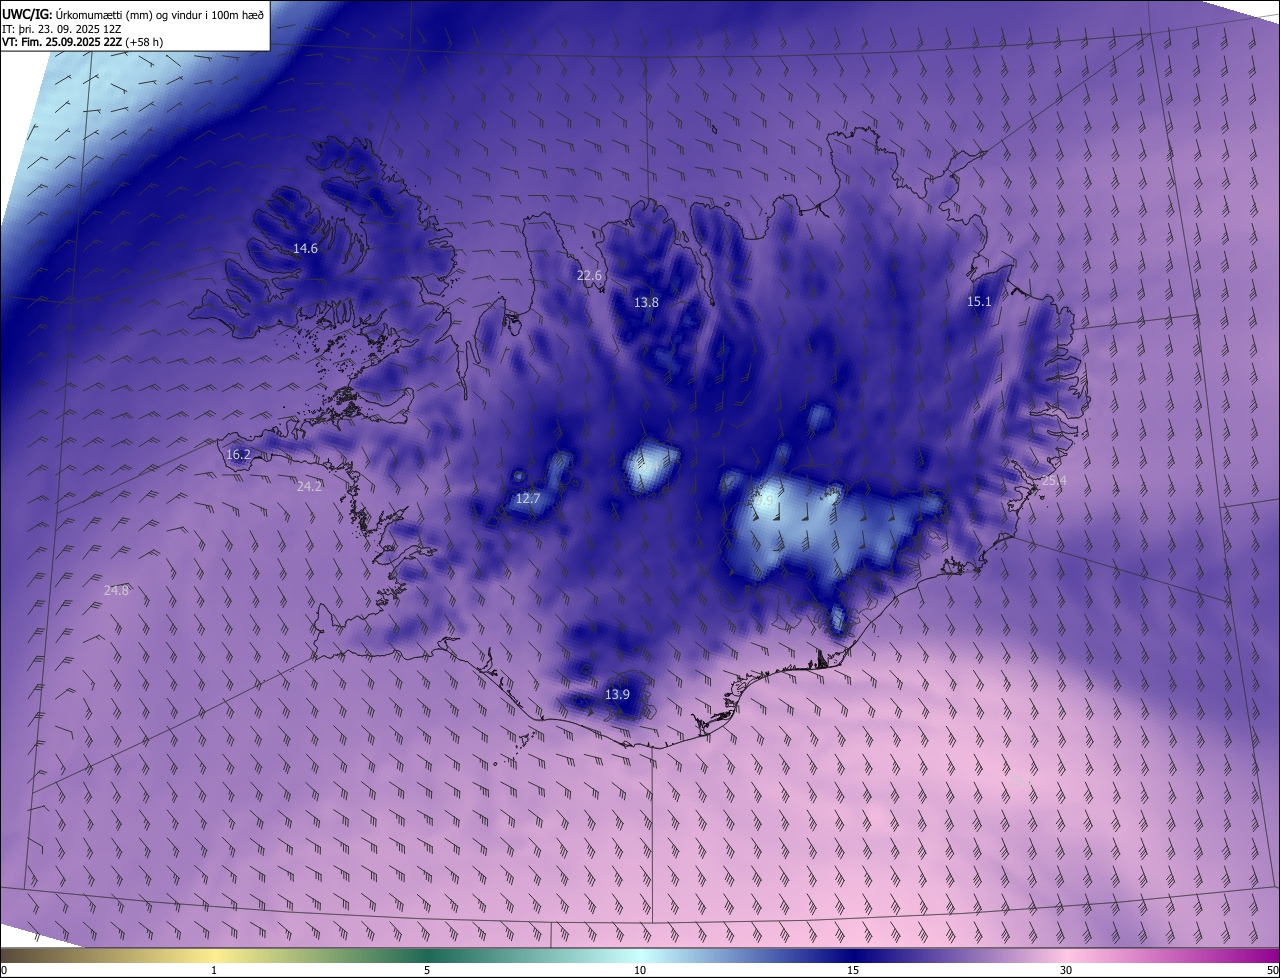
Task: Click the 12.7 value in the central highlands
Action: click(528, 499)
